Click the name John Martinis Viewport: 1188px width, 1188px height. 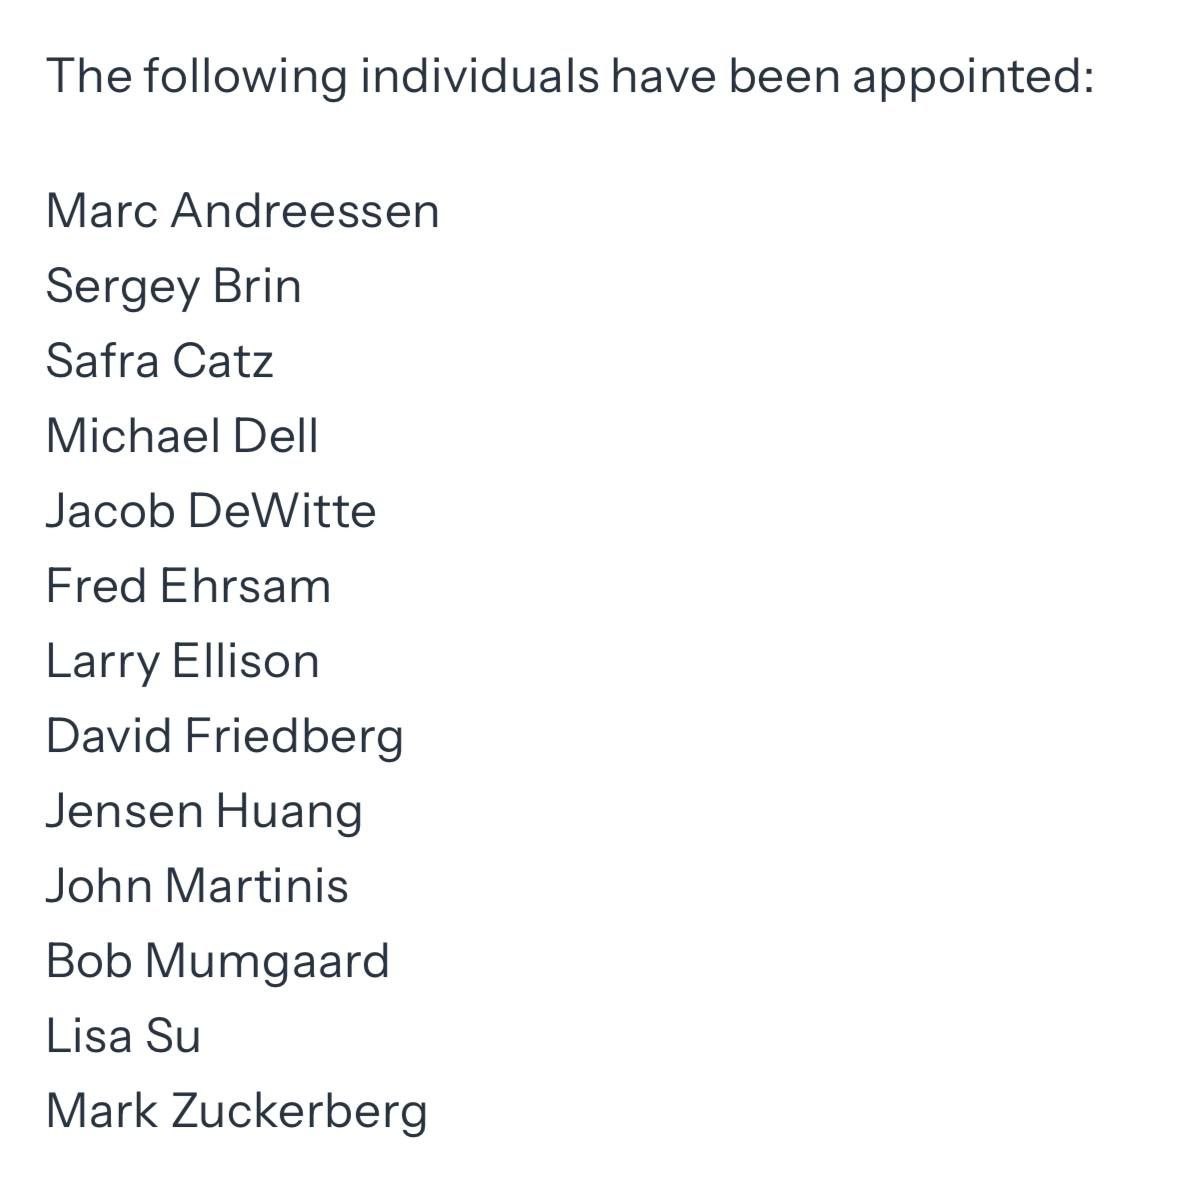[197, 886]
